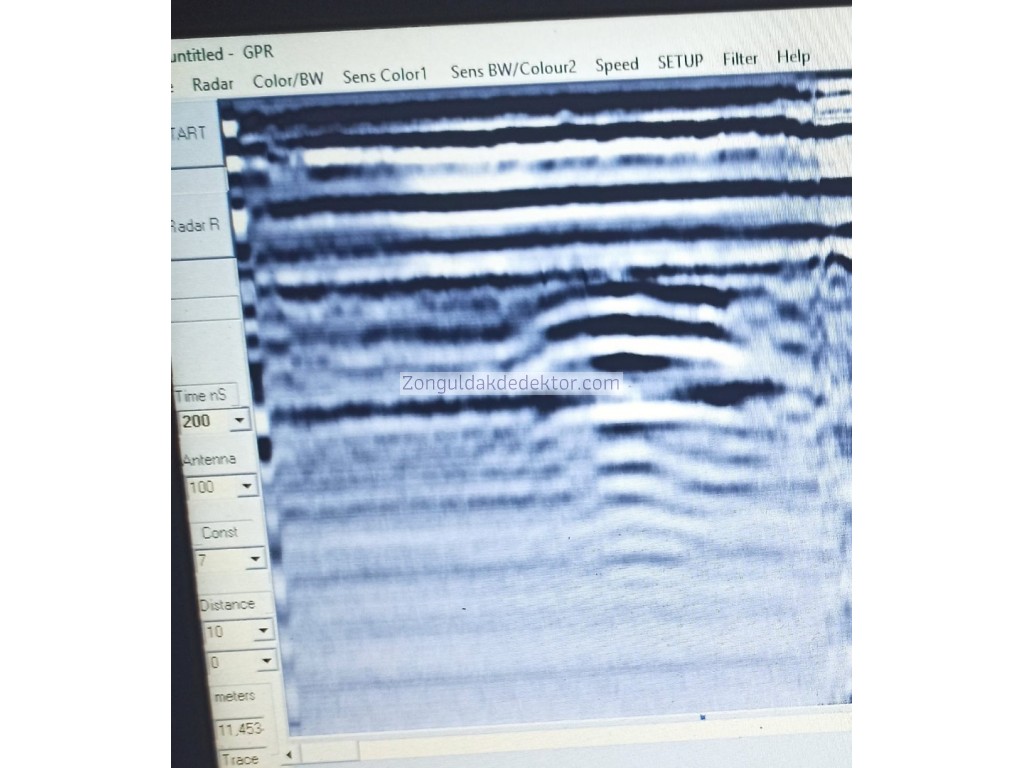The height and width of the screenshot is (768, 1024).
Task: Click the "Antenna" label
Action: point(209,460)
